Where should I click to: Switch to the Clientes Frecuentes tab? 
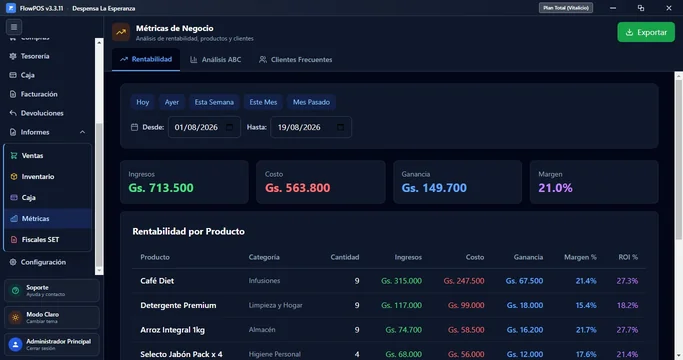(296, 59)
